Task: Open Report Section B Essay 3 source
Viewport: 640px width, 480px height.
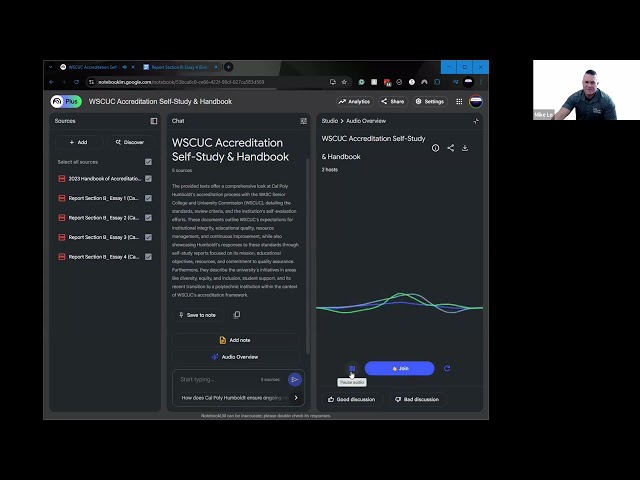Action: (x=104, y=237)
